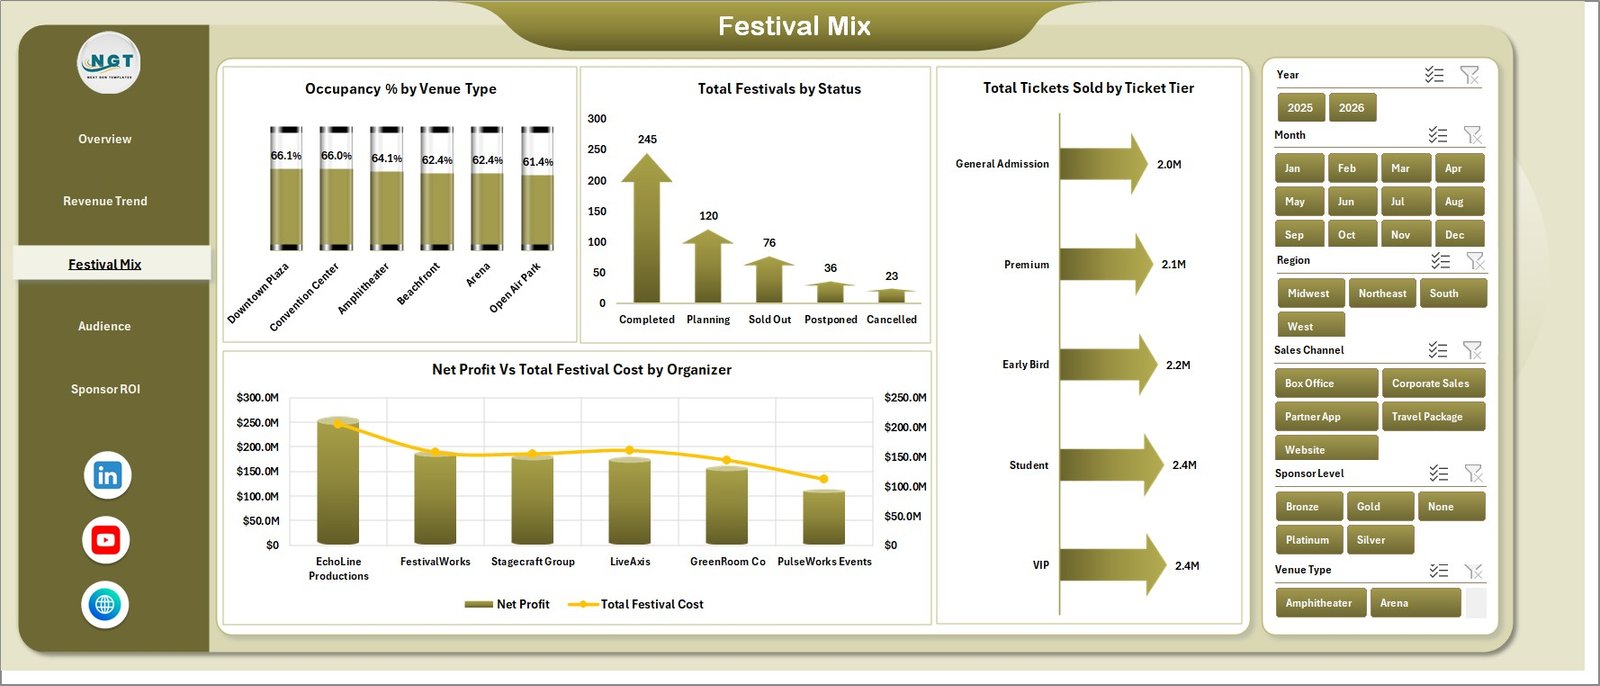The image size is (1600, 686).
Task: Click the VIP ticket tier arrow
Action: pyautogui.click(x=1113, y=565)
